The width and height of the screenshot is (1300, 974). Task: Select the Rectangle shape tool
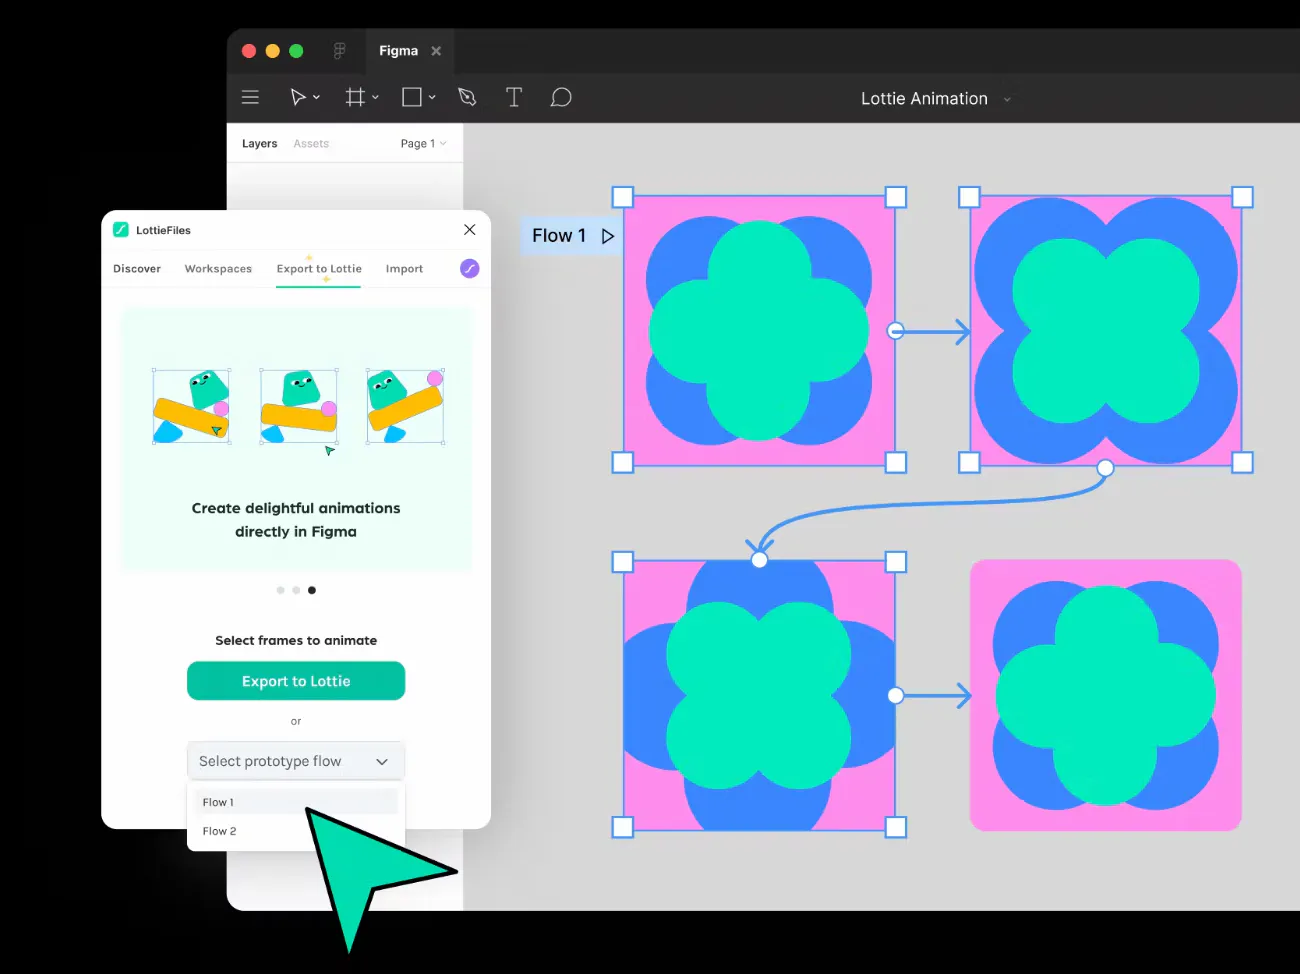[412, 97]
